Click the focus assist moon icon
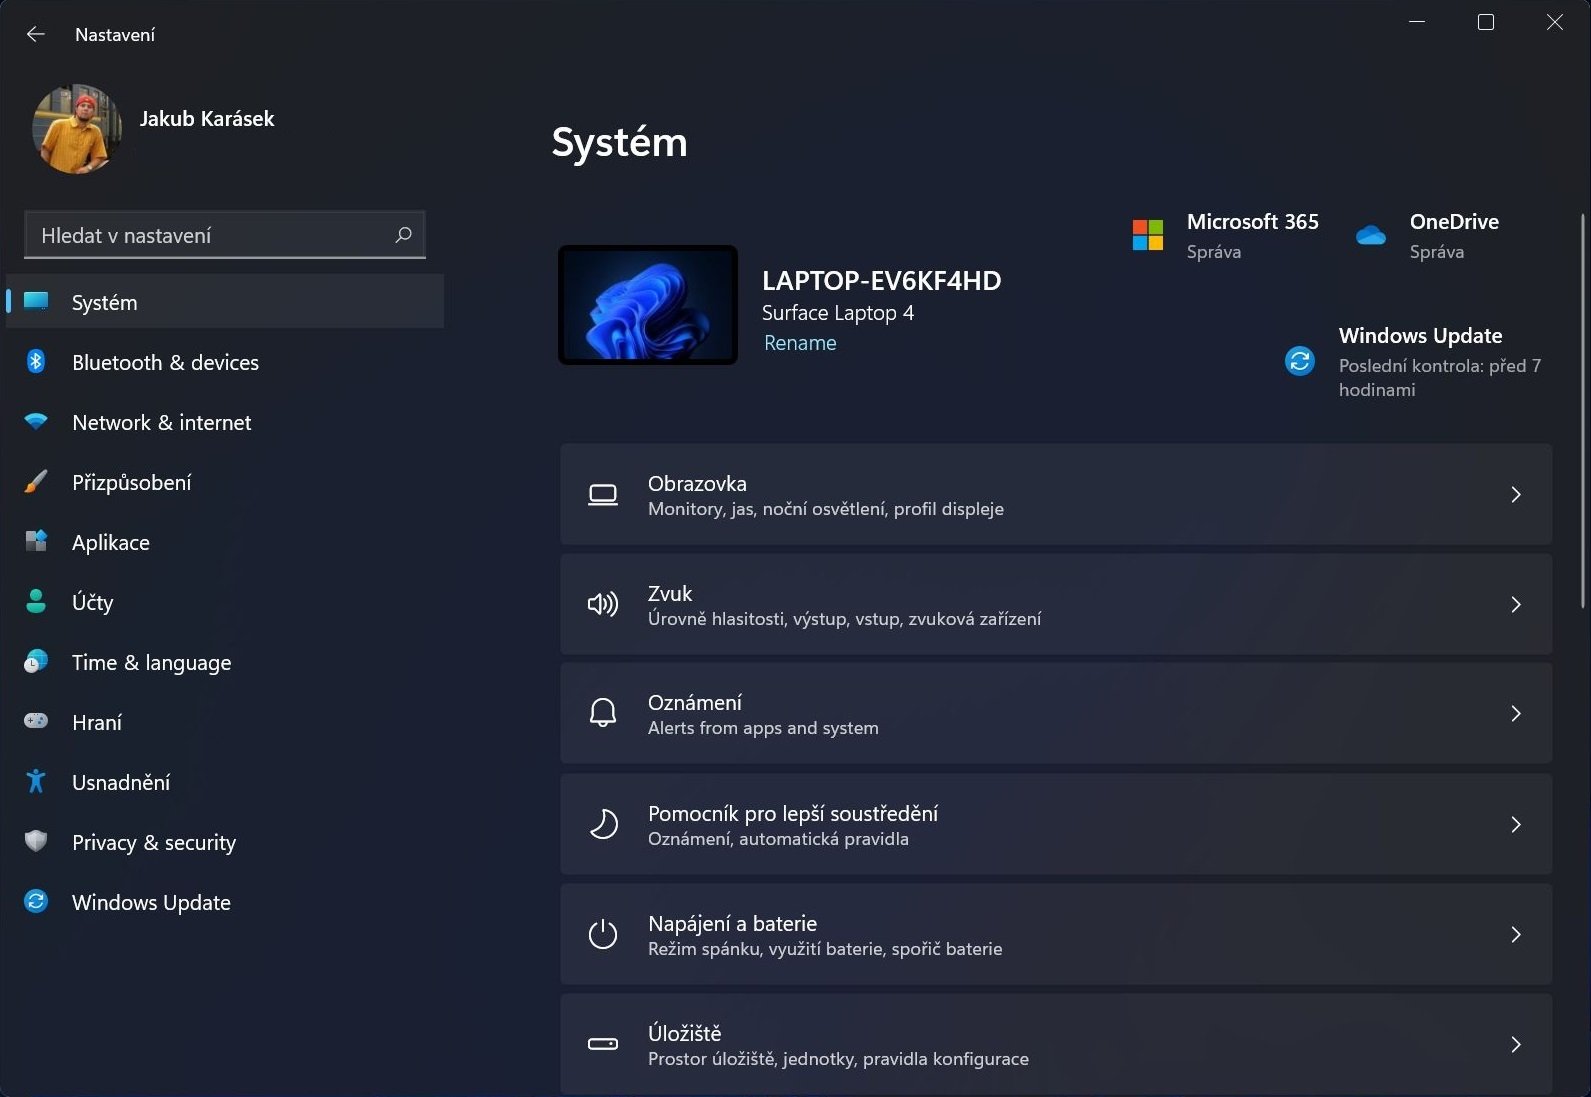The image size is (1591, 1097). pyautogui.click(x=603, y=824)
